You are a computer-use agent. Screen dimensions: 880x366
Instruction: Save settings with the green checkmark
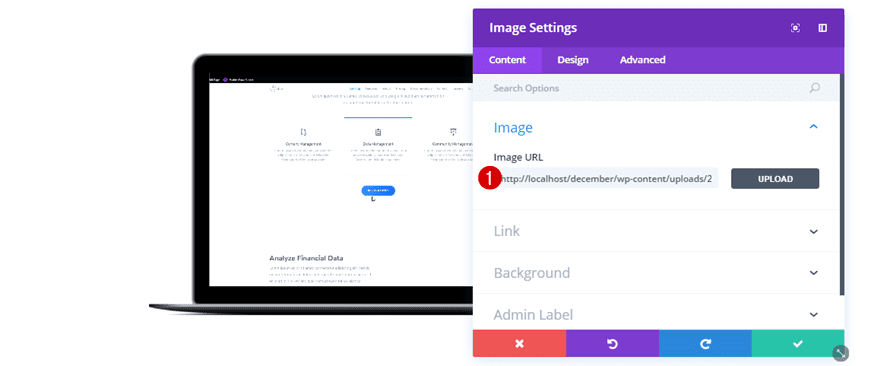[x=798, y=344]
